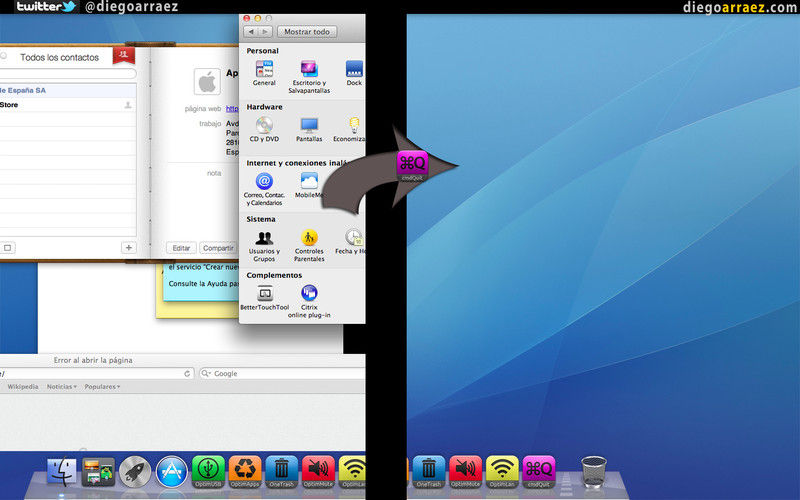Click the Apple logo contact picture
Screen dimensions: 800x500
tap(207, 82)
